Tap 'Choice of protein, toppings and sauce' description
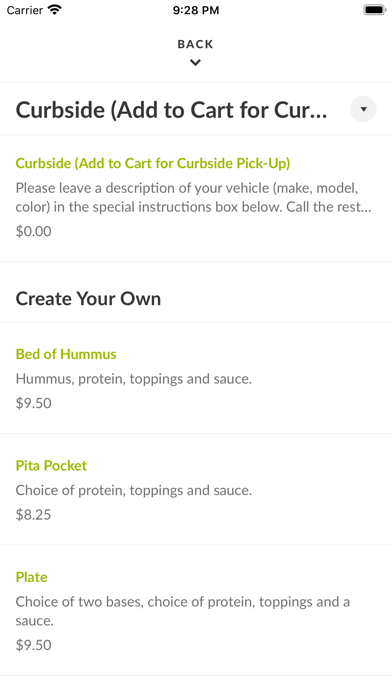Viewport: 392px width, 696px height. (134, 490)
